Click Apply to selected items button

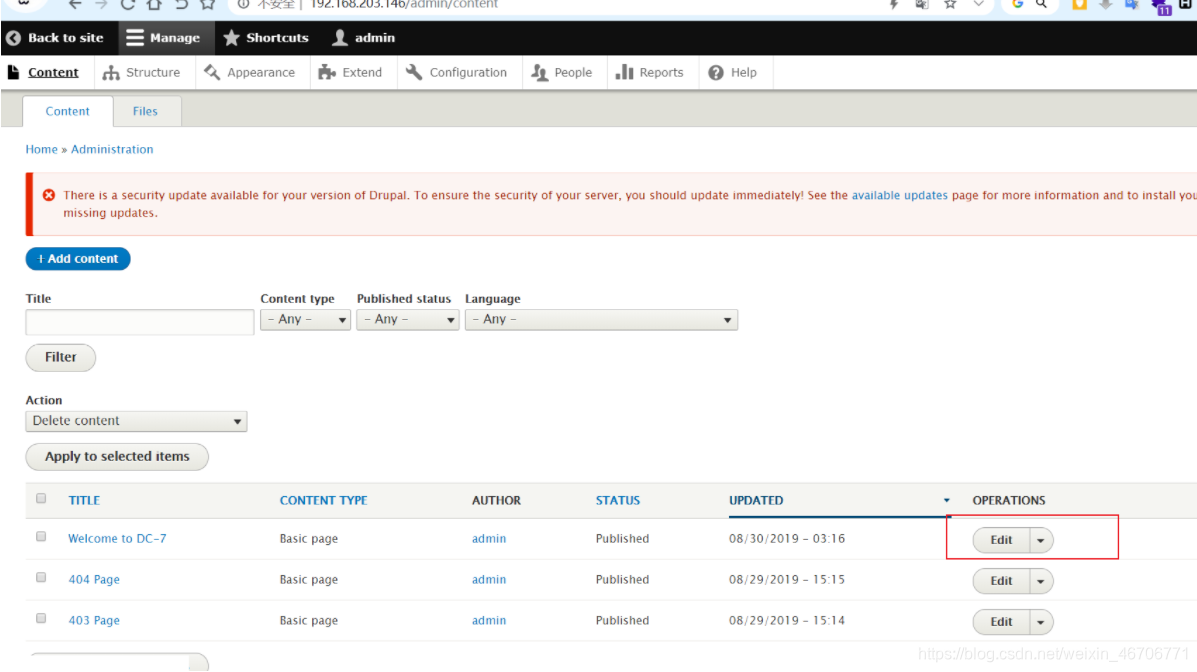click(117, 457)
